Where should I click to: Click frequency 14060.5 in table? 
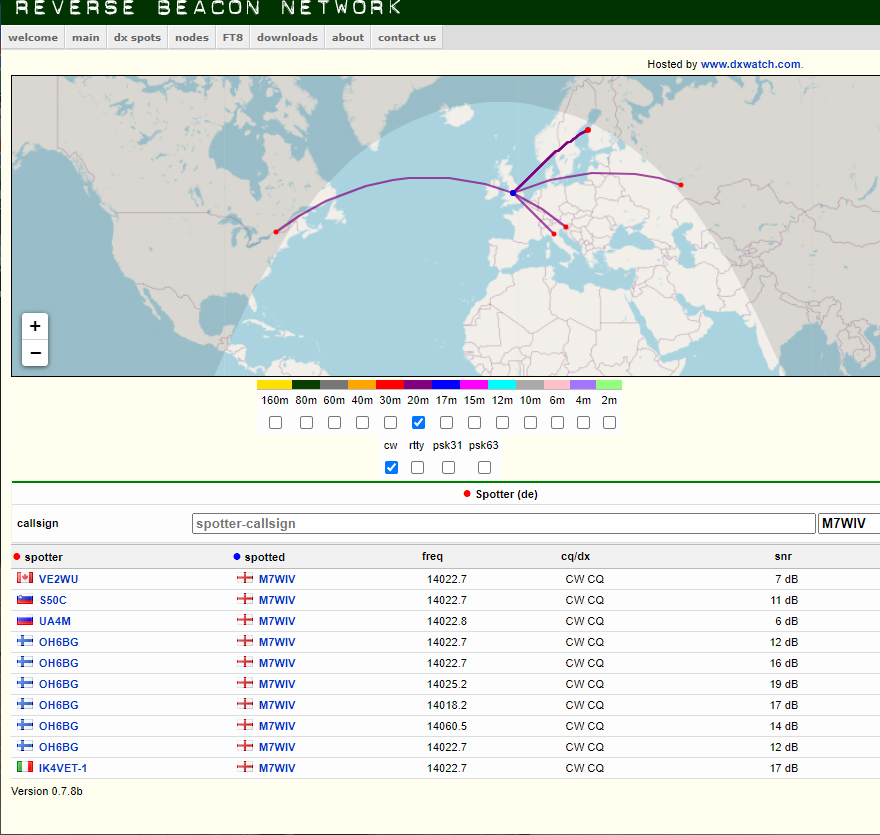(x=447, y=726)
